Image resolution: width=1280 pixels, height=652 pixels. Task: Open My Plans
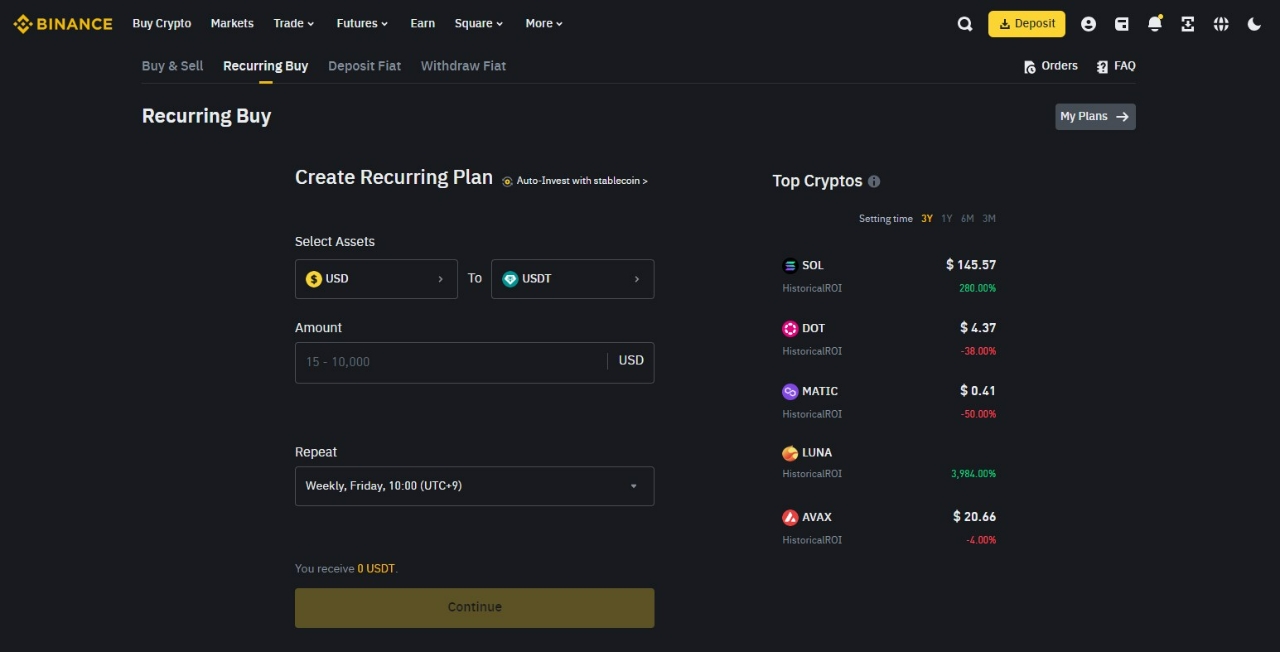tap(1095, 117)
